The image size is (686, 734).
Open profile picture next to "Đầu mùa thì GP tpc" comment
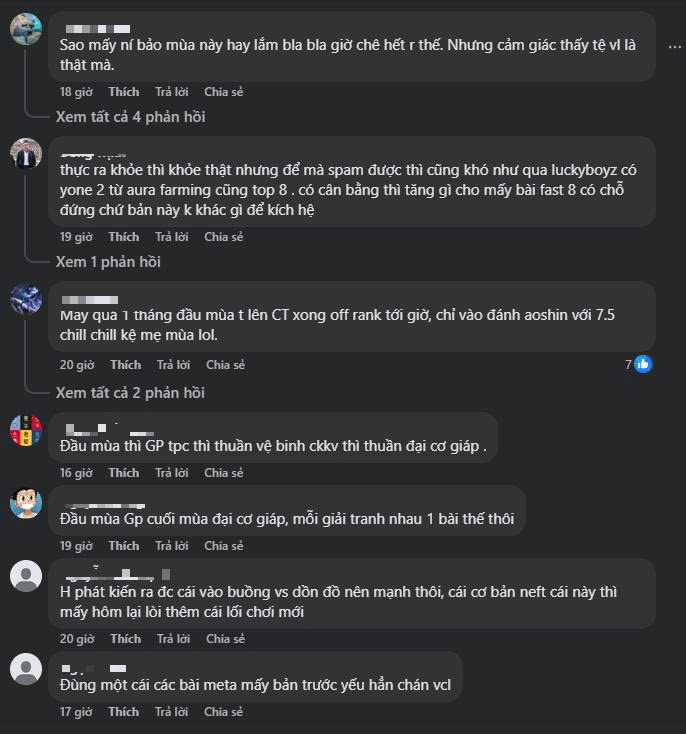pyautogui.click(x=25, y=430)
